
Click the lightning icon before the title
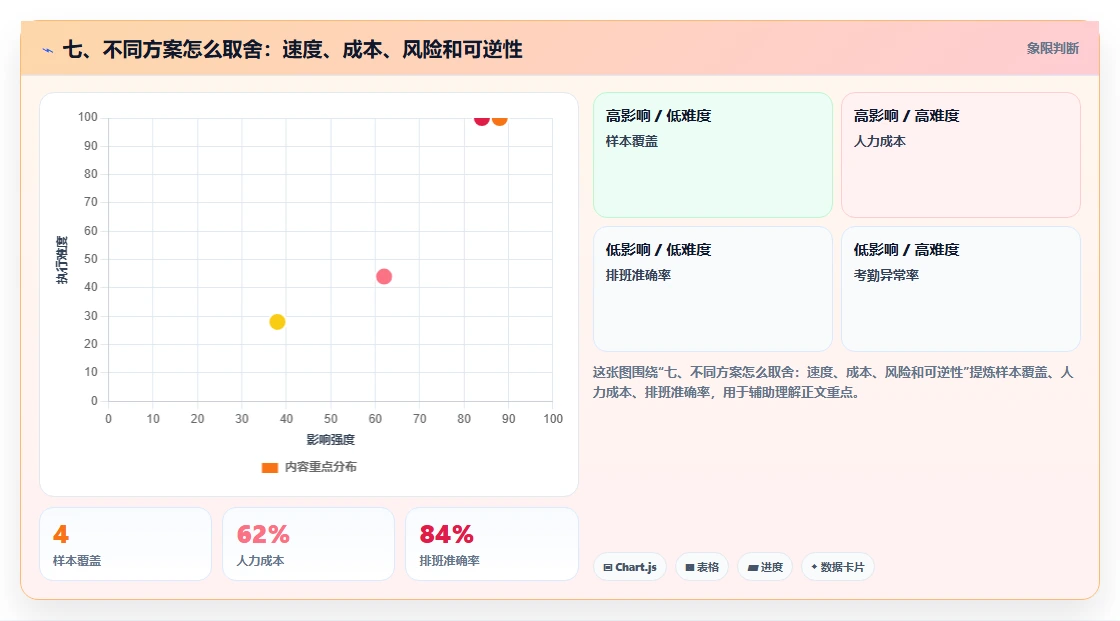[x=48, y=50]
